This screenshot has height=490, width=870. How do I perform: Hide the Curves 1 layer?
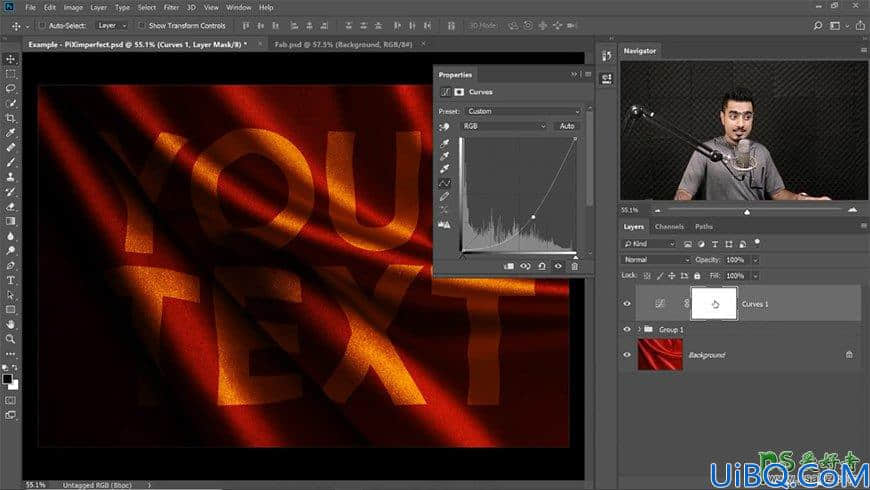(x=627, y=304)
